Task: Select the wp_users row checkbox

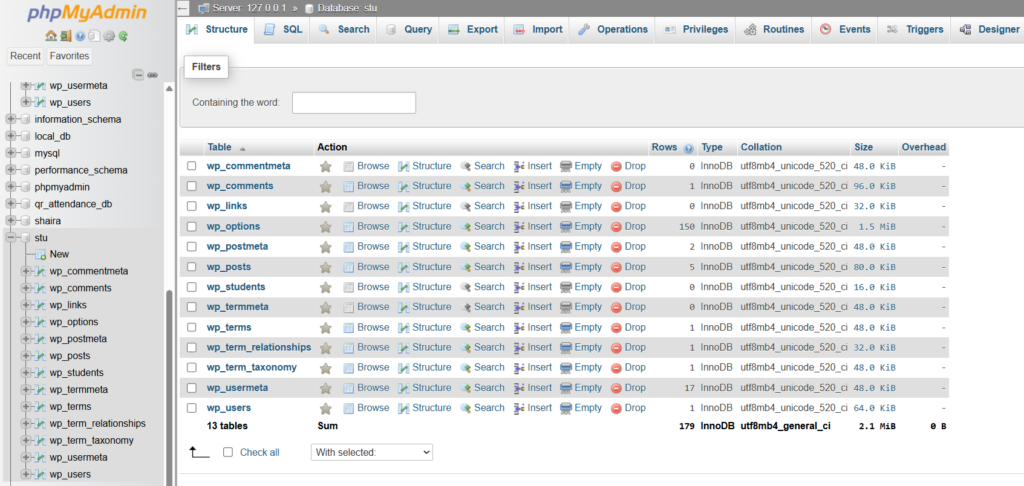Action: pyautogui.click(x=191, y=408)
